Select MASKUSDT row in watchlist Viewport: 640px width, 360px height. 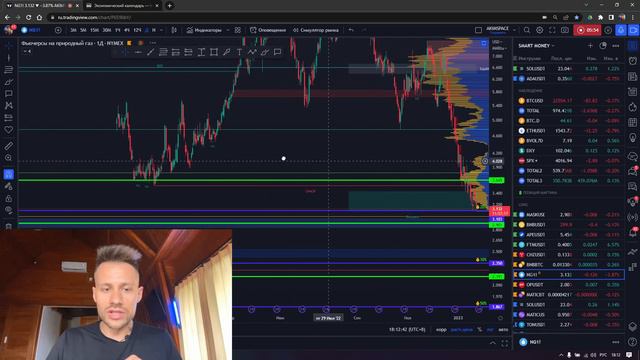pyautogui.click(x=569, y=214)
